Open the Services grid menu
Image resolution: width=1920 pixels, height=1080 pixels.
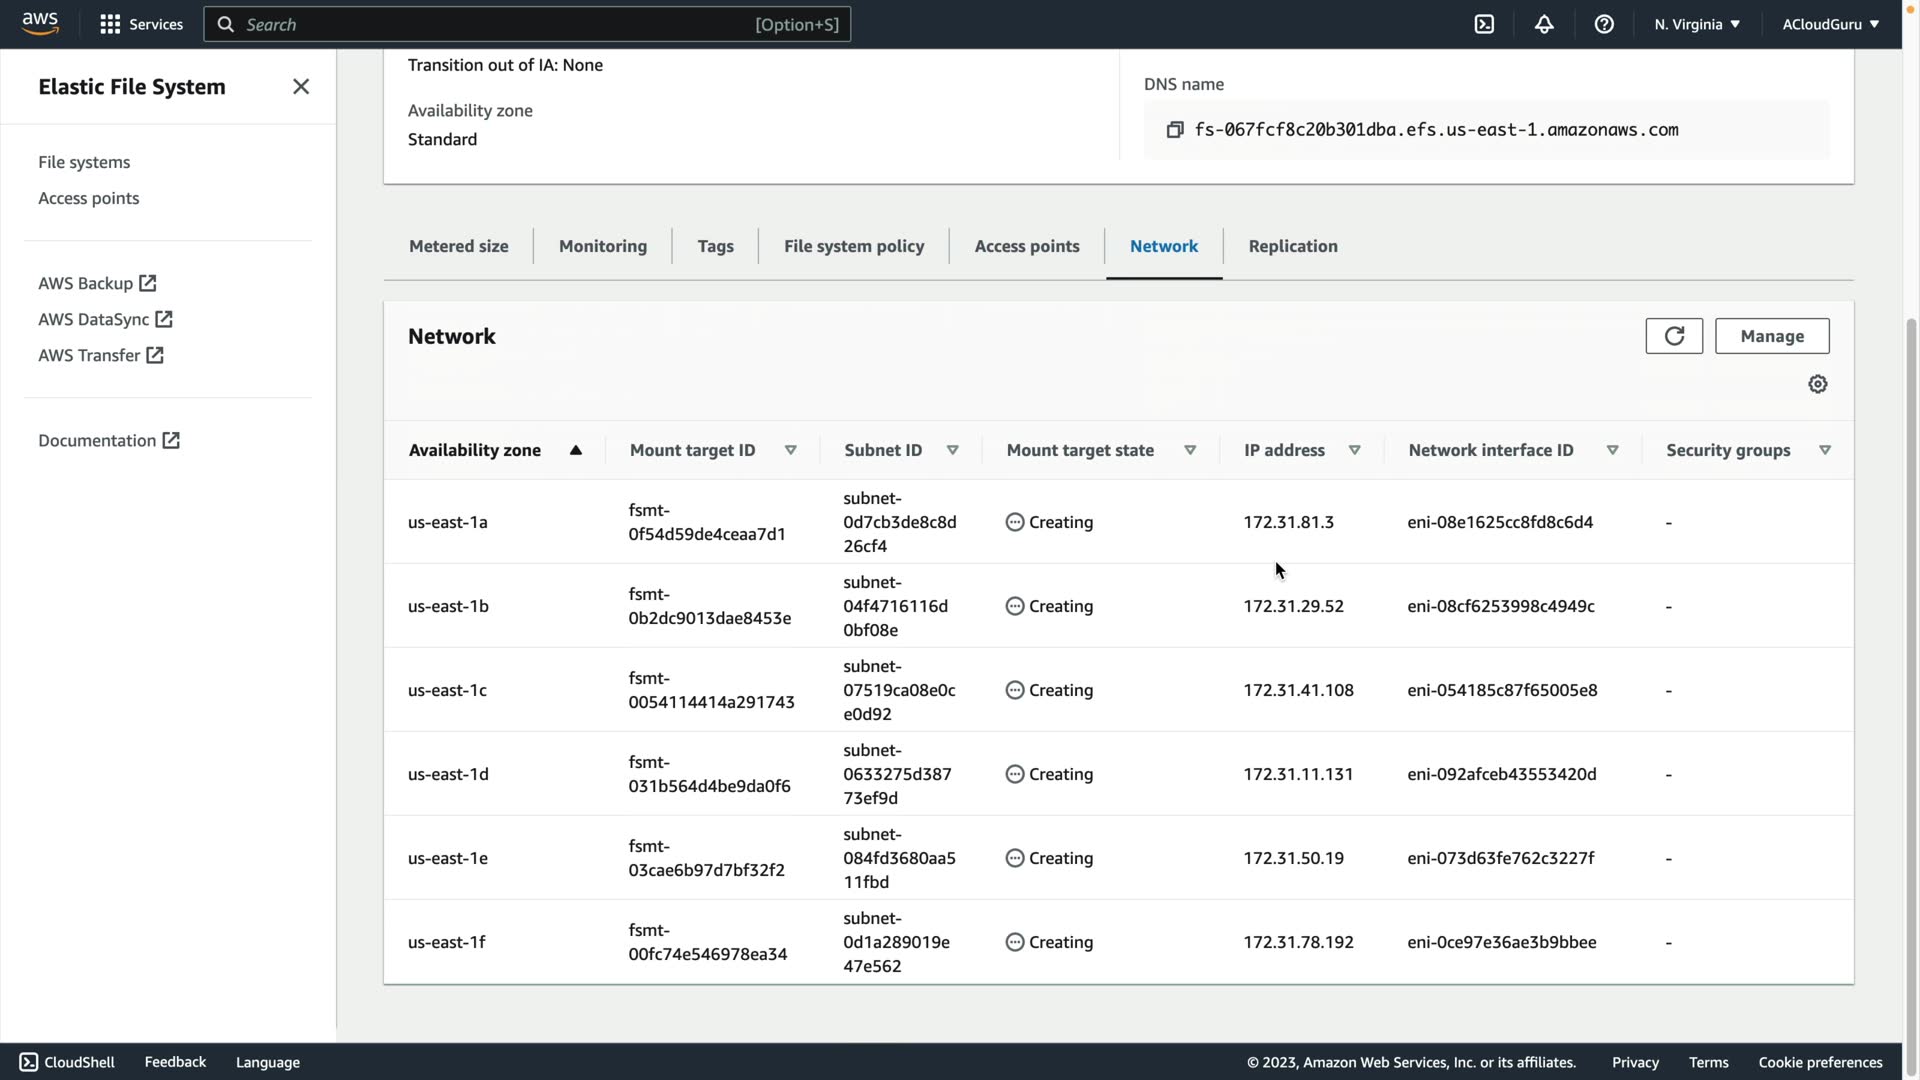141,24
